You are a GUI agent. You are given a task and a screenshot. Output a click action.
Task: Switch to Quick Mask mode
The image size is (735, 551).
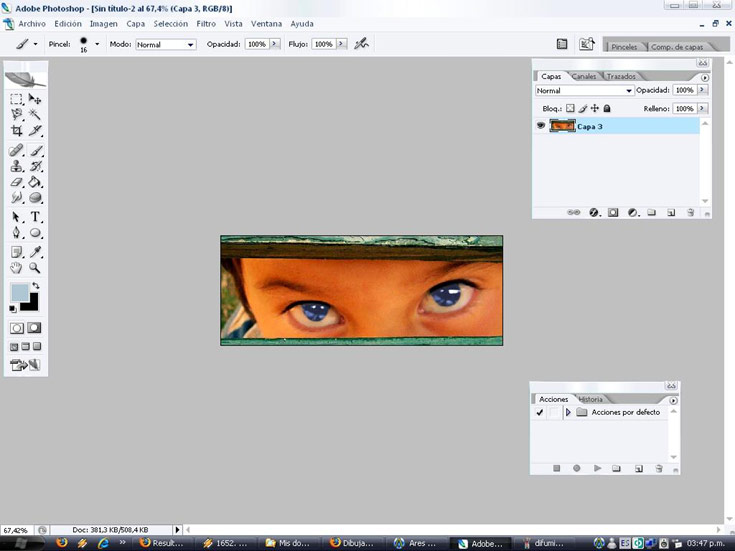tap(34, 328)
